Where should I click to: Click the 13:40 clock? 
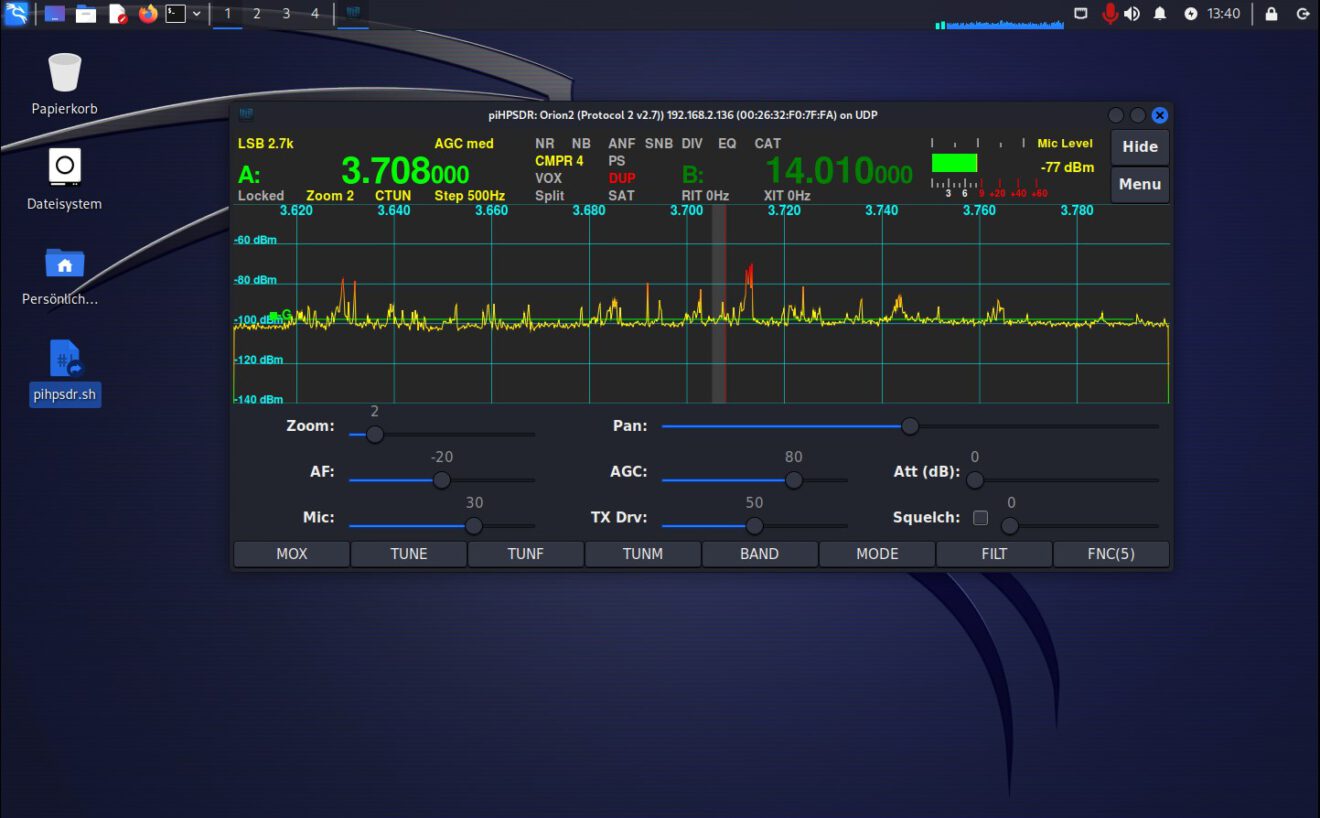tap(1223, 14)
